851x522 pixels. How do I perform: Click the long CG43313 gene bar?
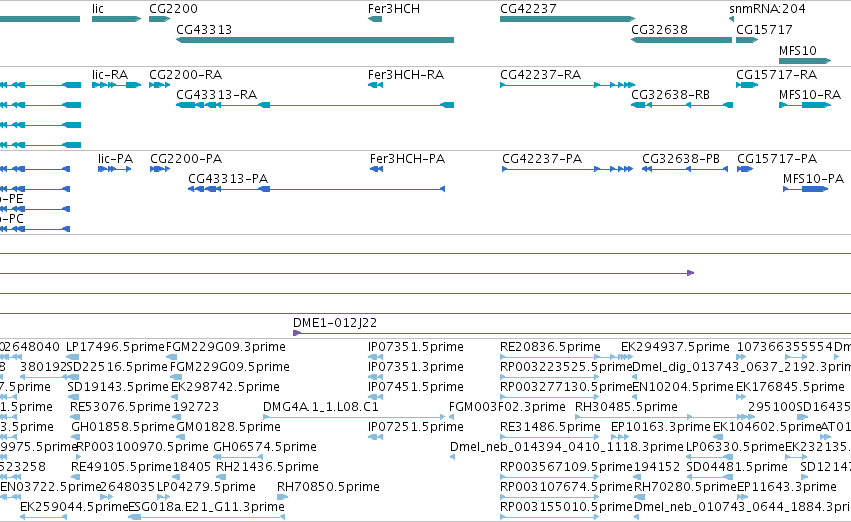[x=315, y=40]
